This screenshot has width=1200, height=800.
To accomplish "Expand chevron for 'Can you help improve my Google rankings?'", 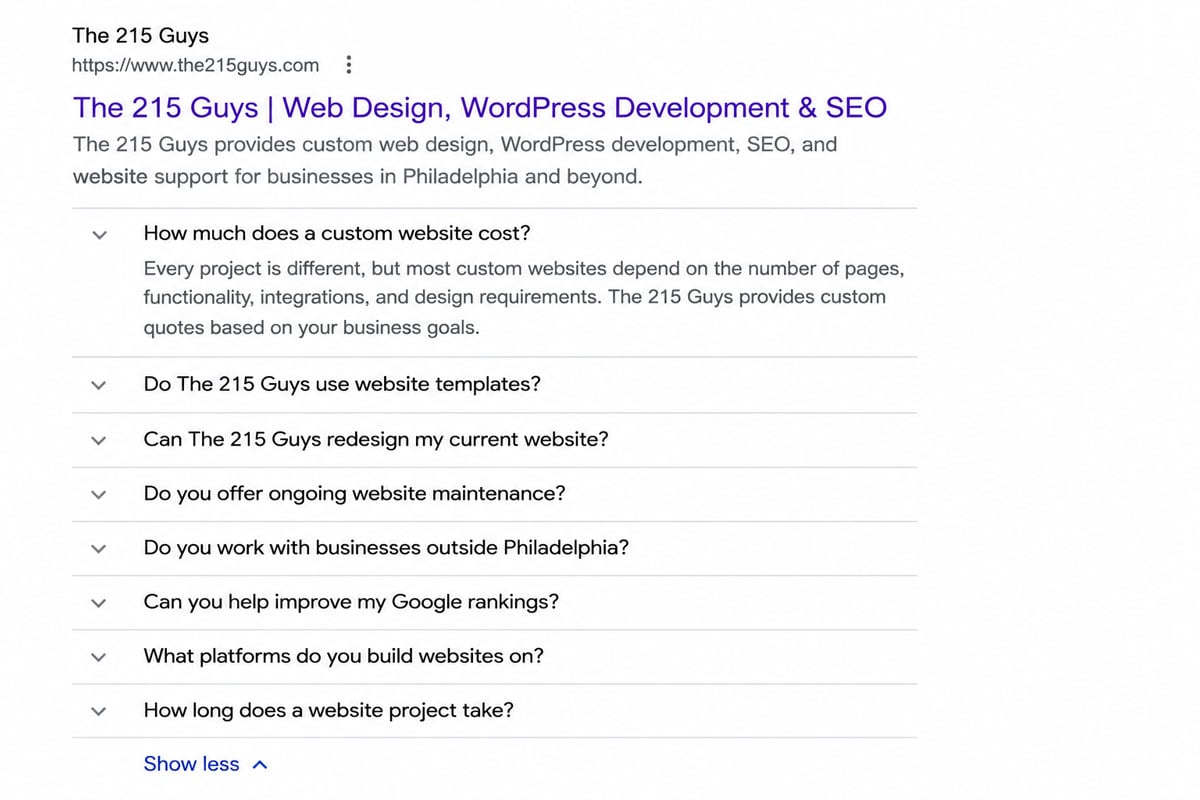I will coord(98,603).
